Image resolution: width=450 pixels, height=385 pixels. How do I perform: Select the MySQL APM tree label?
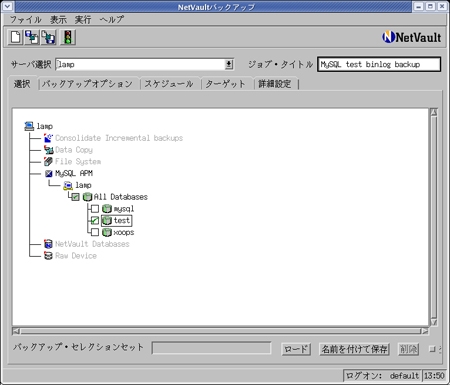tap(74, 173)
